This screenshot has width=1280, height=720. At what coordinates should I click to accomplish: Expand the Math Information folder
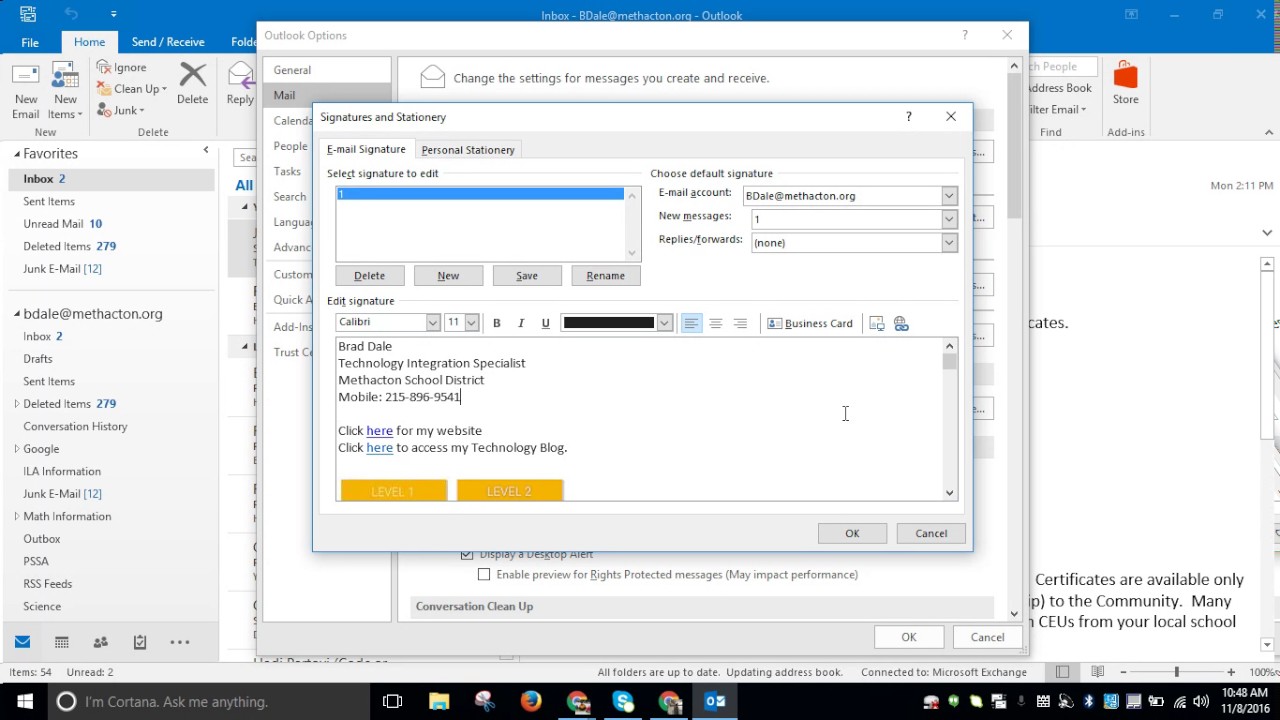(17, 517)
